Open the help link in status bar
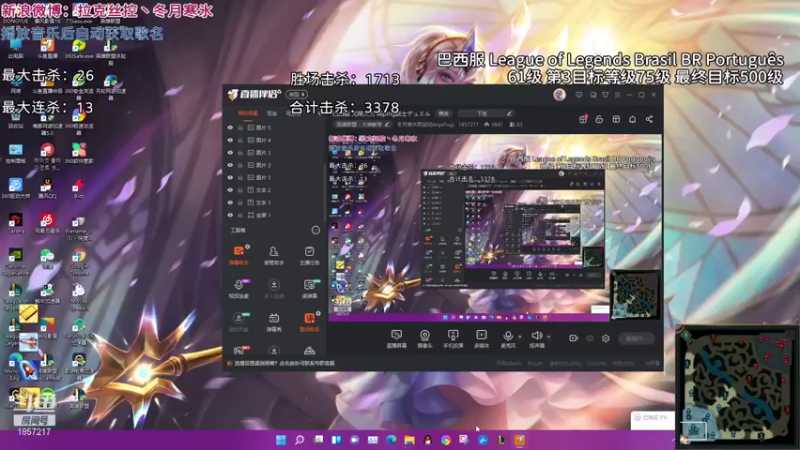 284,363
